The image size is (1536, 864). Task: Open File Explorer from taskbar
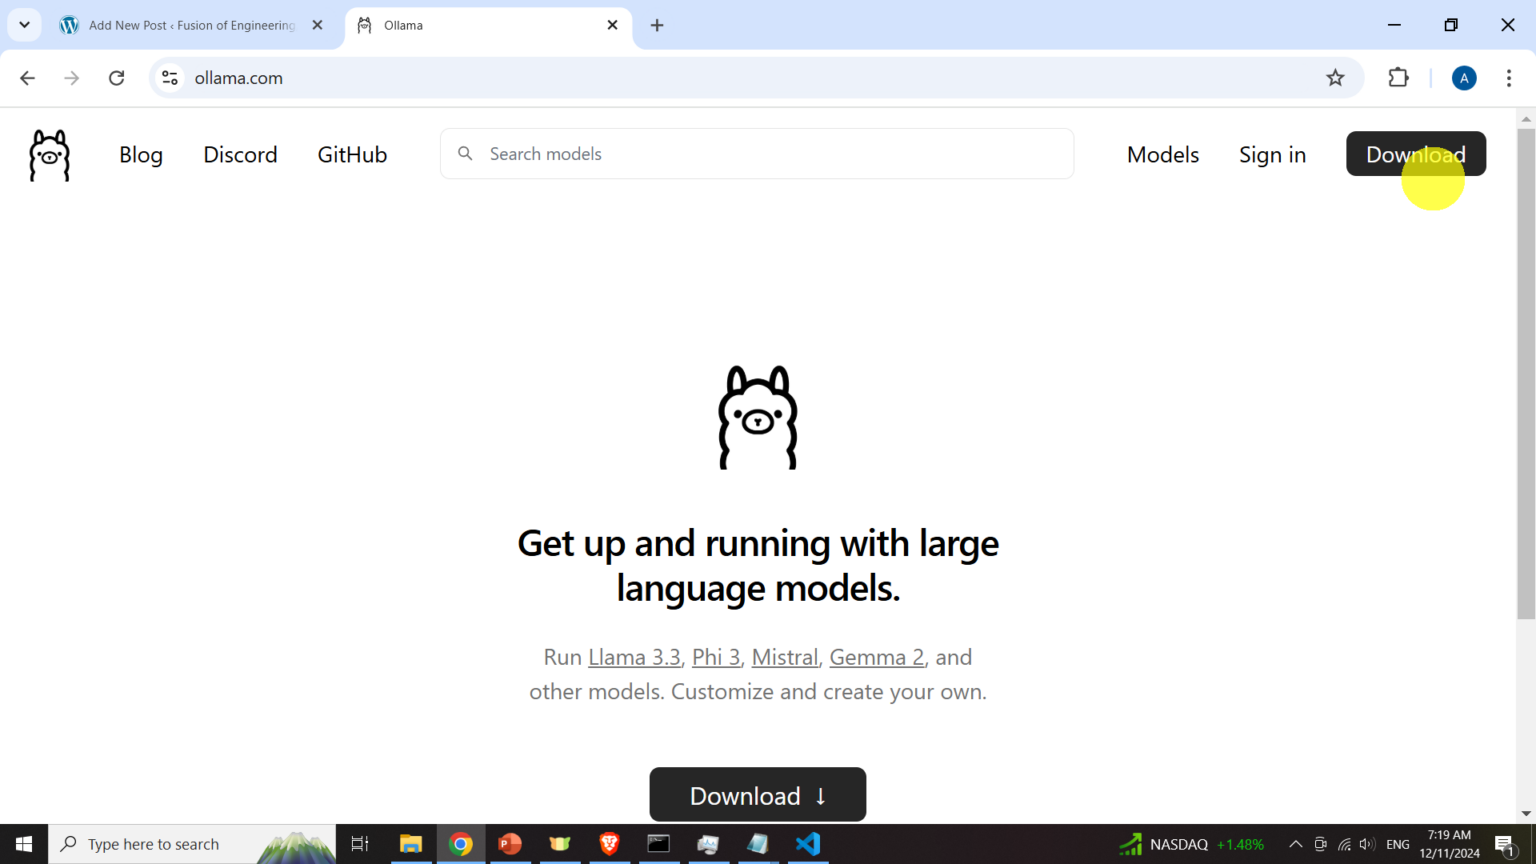click(411, 844)
